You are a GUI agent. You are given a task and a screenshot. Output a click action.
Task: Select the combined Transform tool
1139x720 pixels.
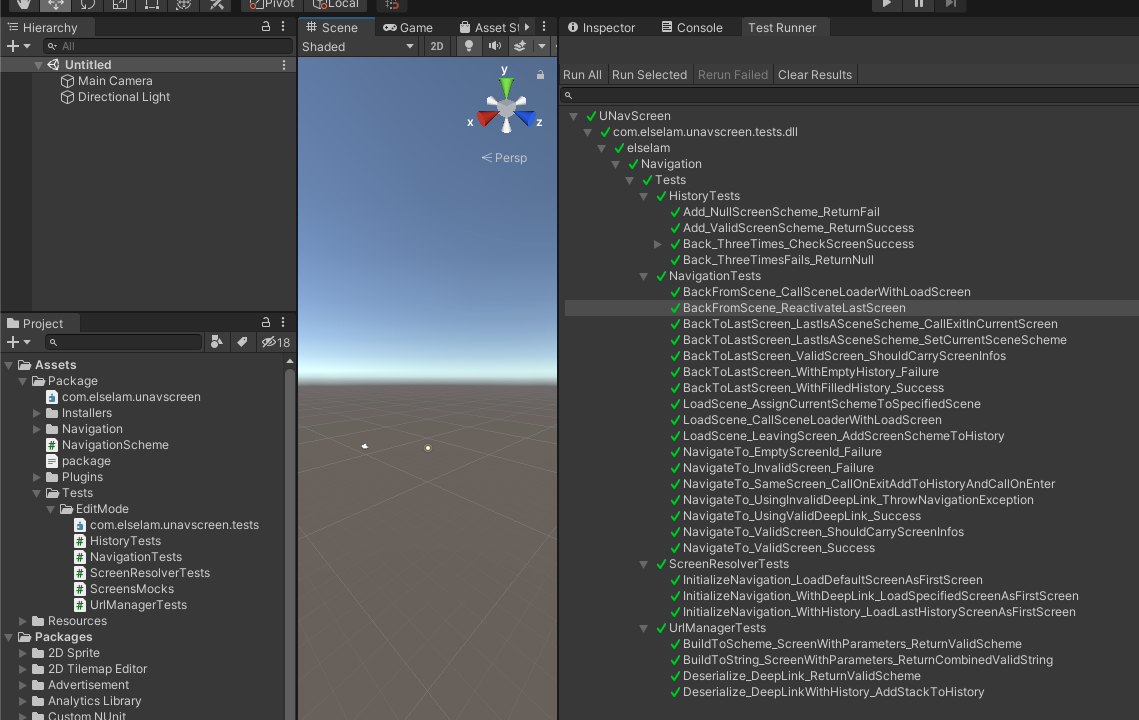coord(184,4)
